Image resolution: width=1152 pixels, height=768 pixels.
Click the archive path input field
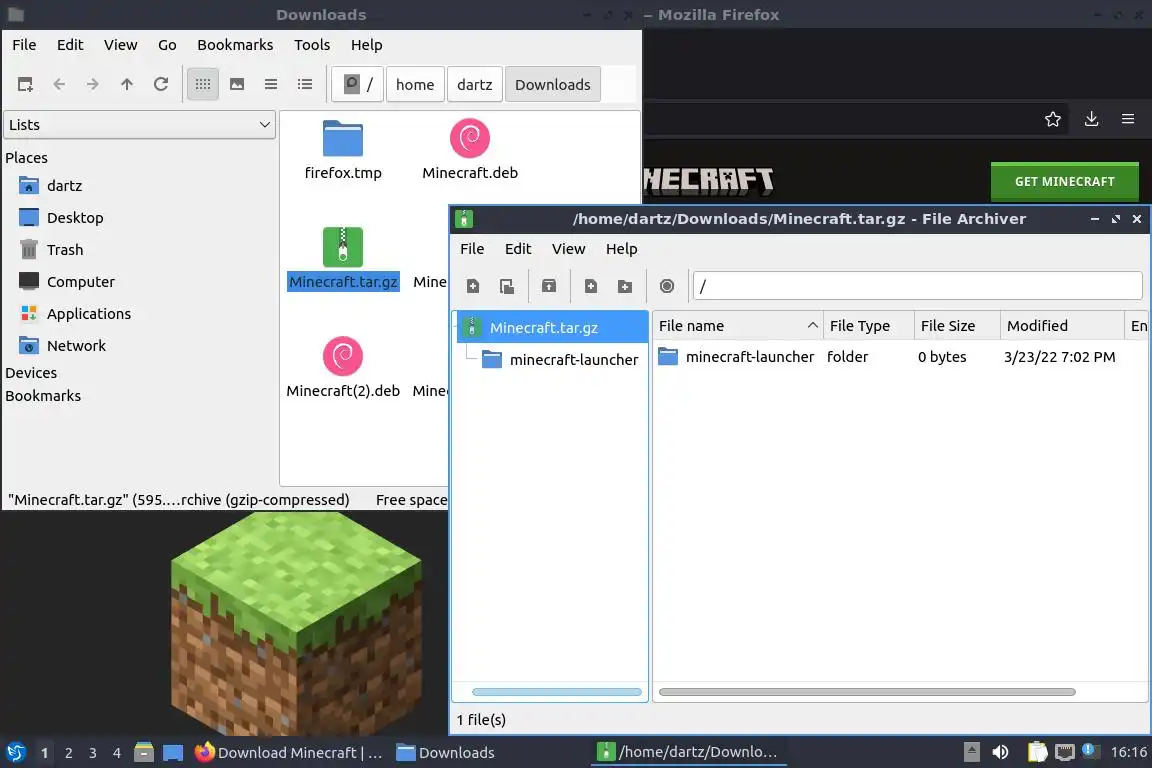pos(918,286)
